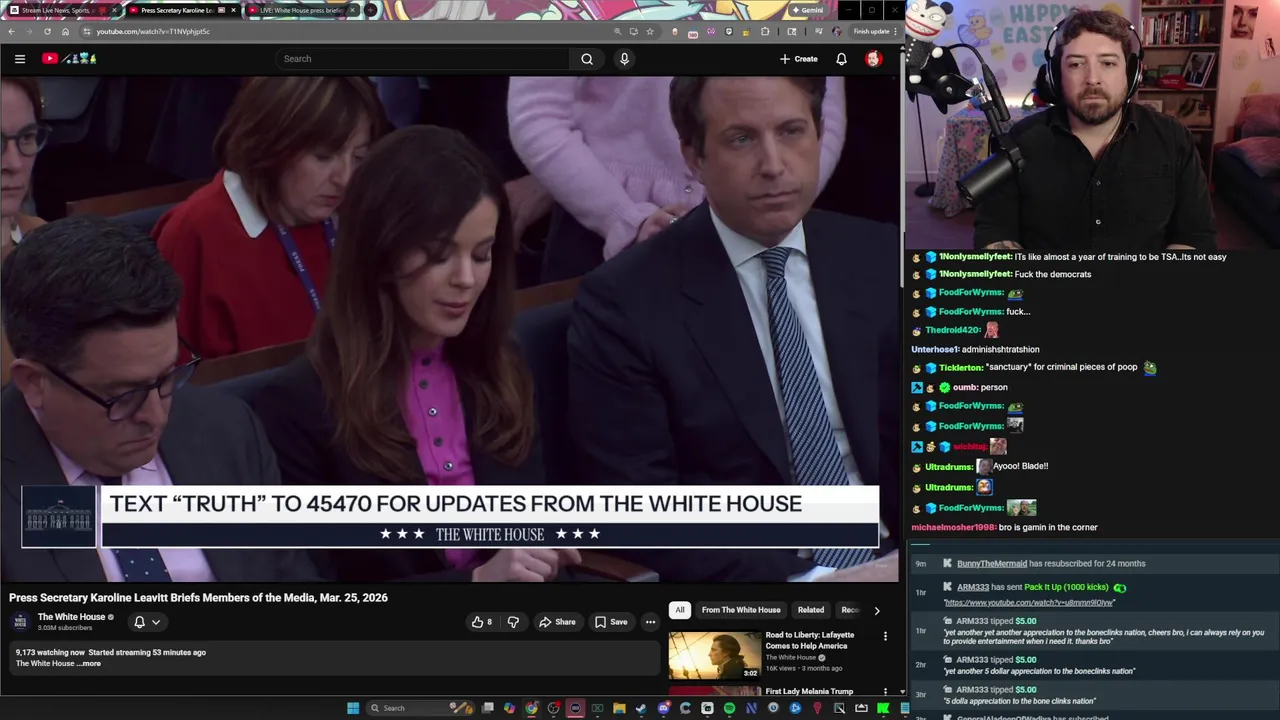This screenshot has width=1280, height=720.
Task: Open Road to Liberty: Lafayette video thumbnail
Action: 715,655
